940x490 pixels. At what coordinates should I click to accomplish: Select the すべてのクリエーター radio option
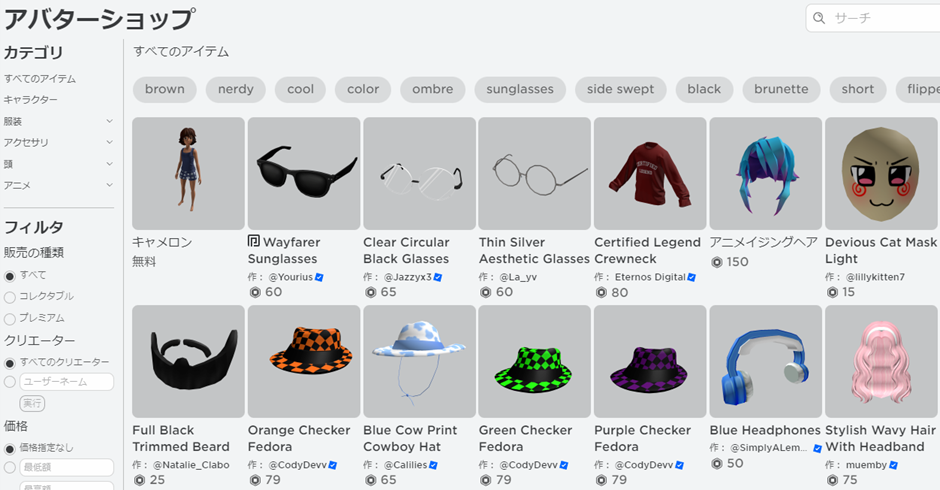(x=10, y=363)
